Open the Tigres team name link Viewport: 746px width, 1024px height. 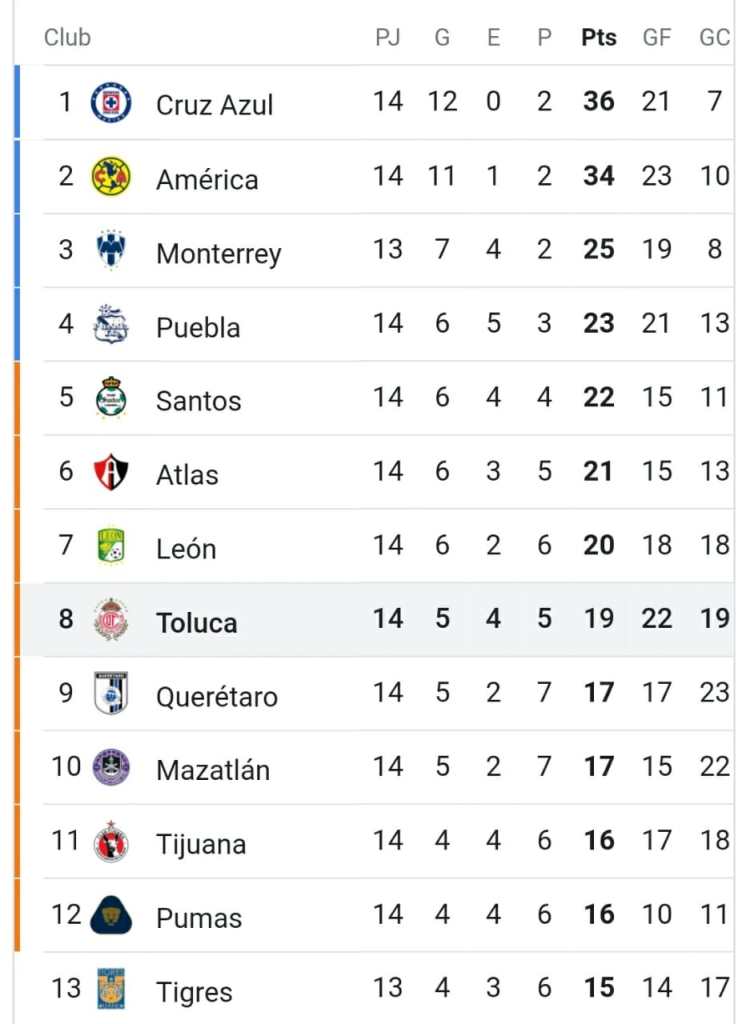click(194, 992)
